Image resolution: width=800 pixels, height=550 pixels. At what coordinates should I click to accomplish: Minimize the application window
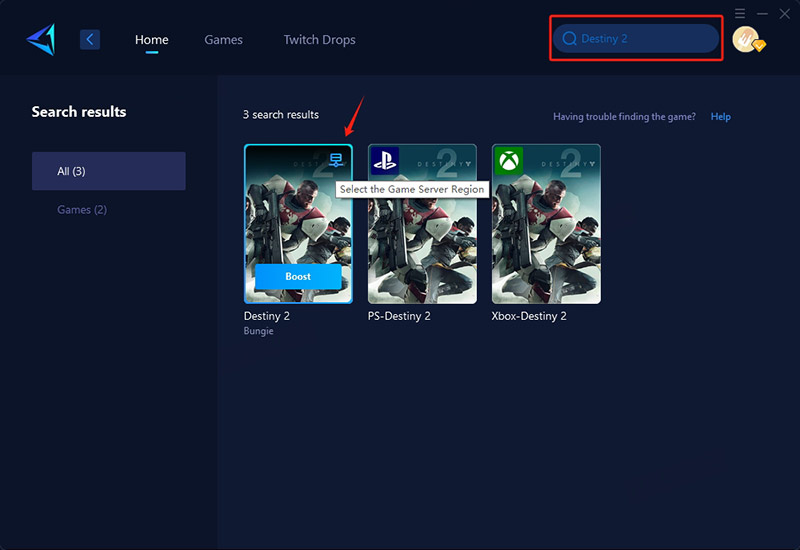(762, 13)
